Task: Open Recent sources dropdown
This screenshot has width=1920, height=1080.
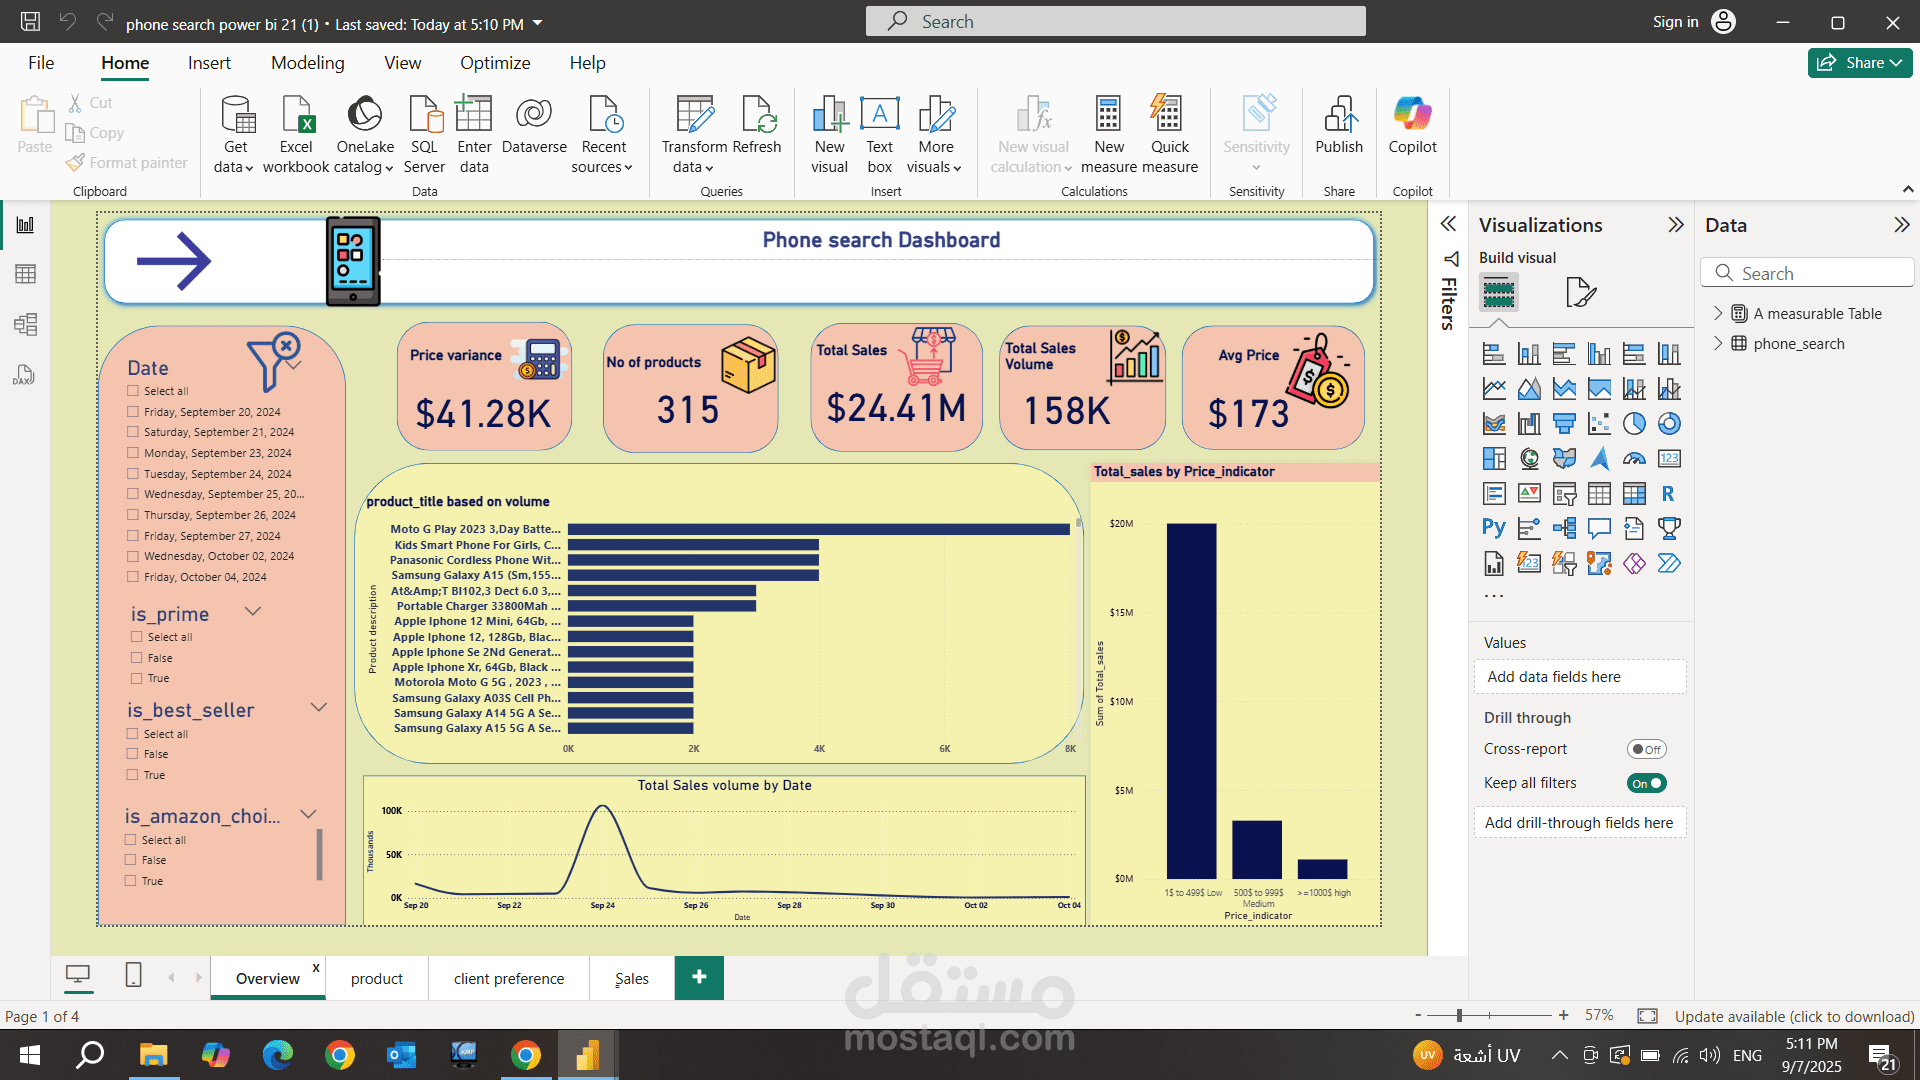Action: 603,134
